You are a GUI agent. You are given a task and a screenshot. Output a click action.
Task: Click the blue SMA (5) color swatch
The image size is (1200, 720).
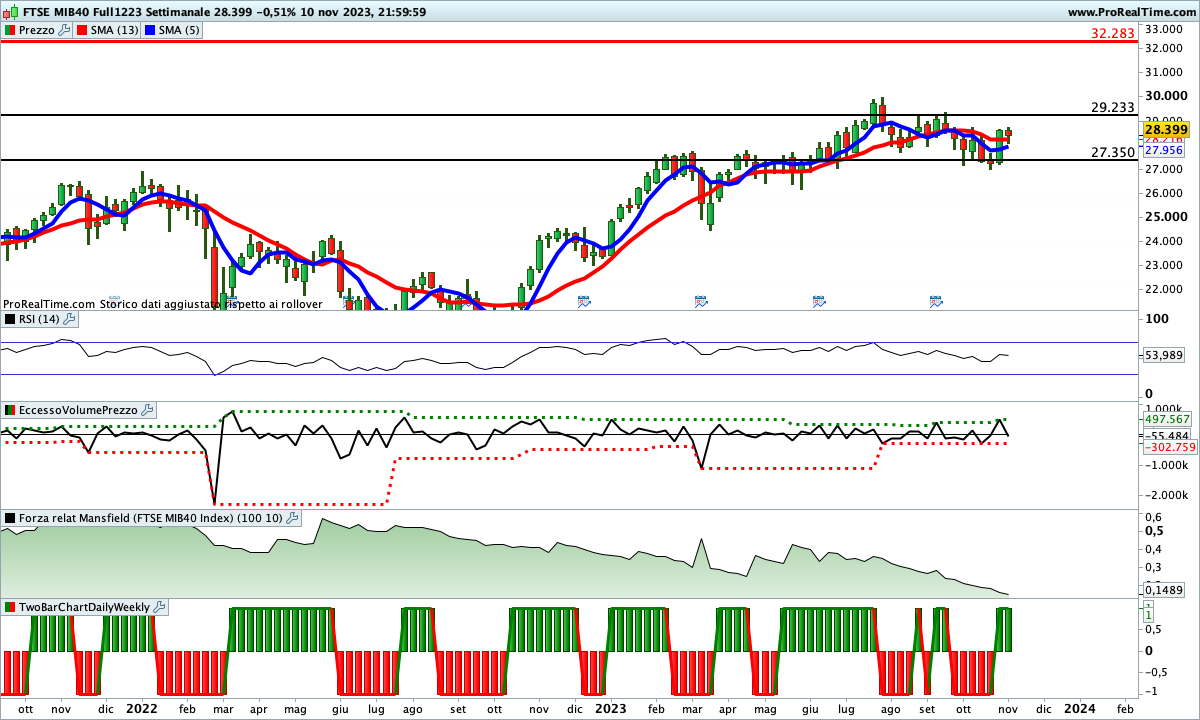(x=150, y=31)
